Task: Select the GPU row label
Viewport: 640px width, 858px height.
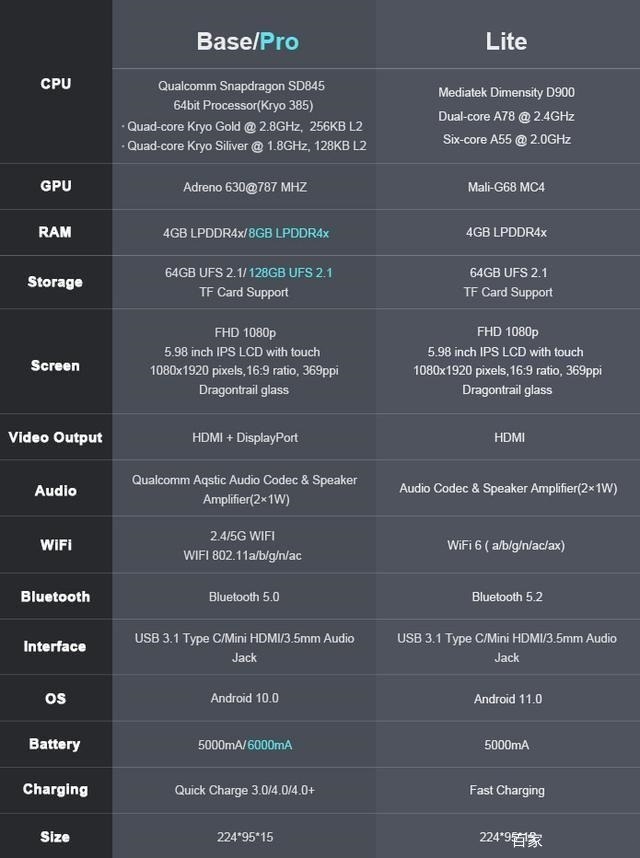Action: 56,186
